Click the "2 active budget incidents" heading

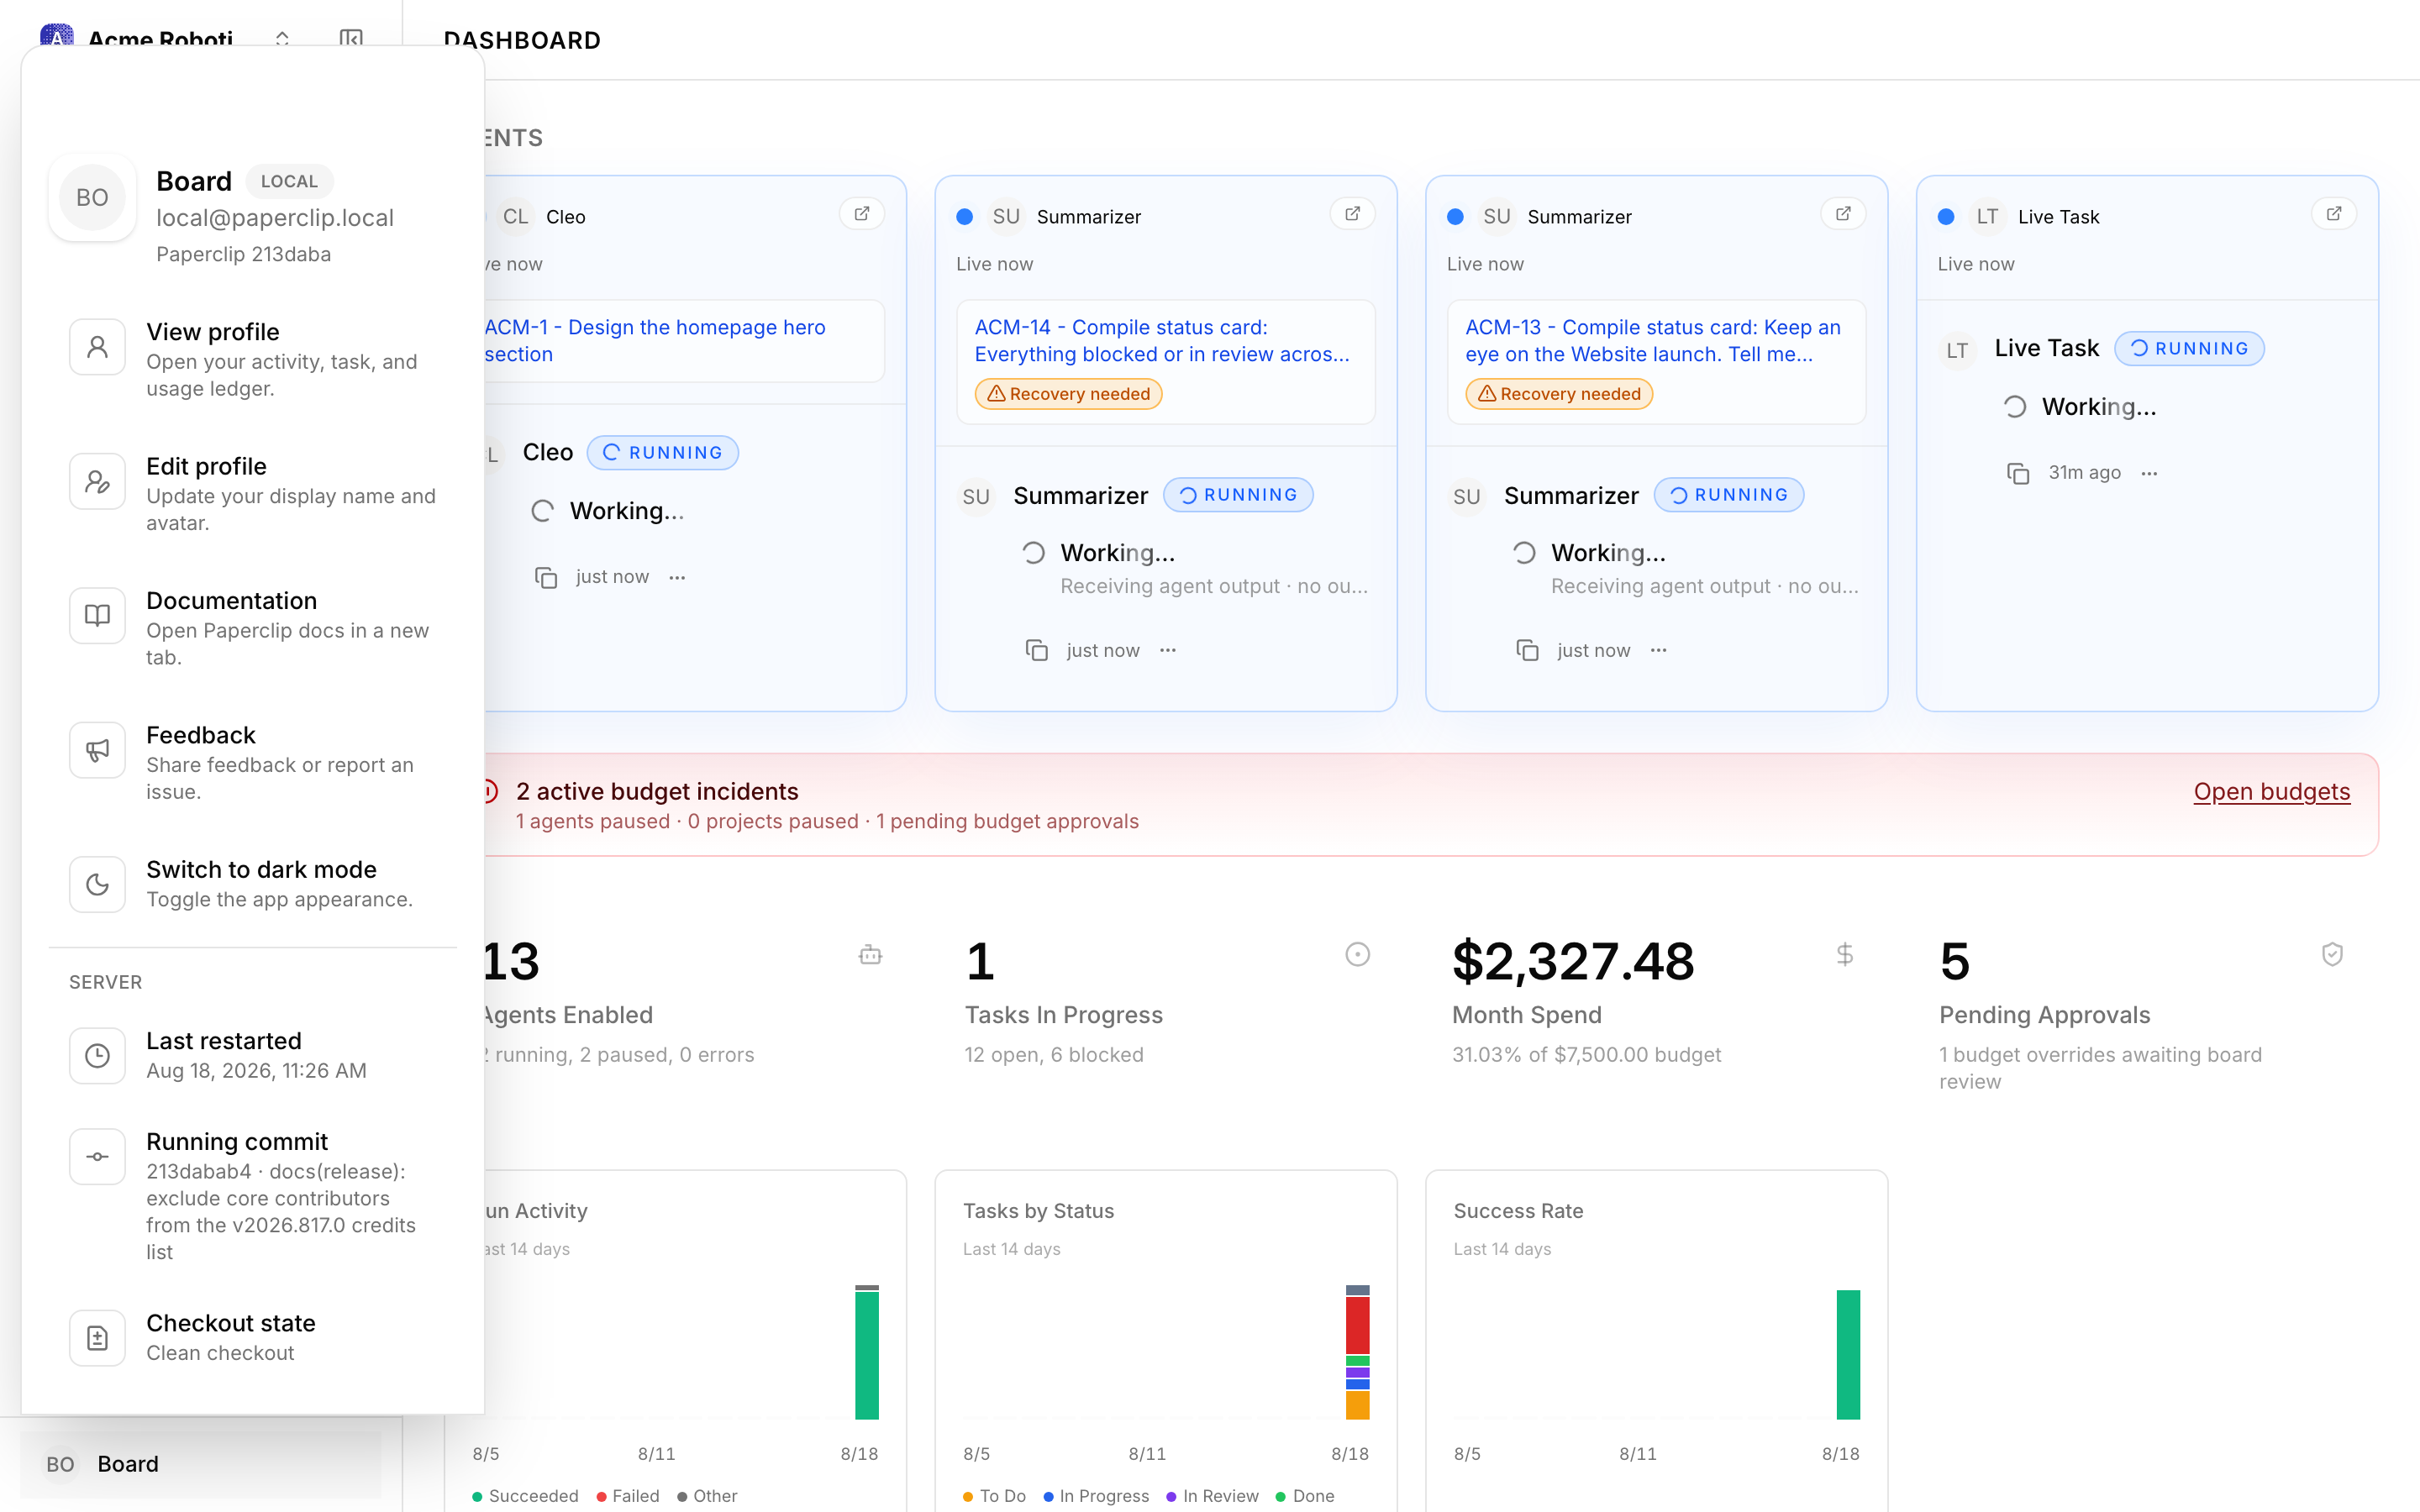coord(657,791)
